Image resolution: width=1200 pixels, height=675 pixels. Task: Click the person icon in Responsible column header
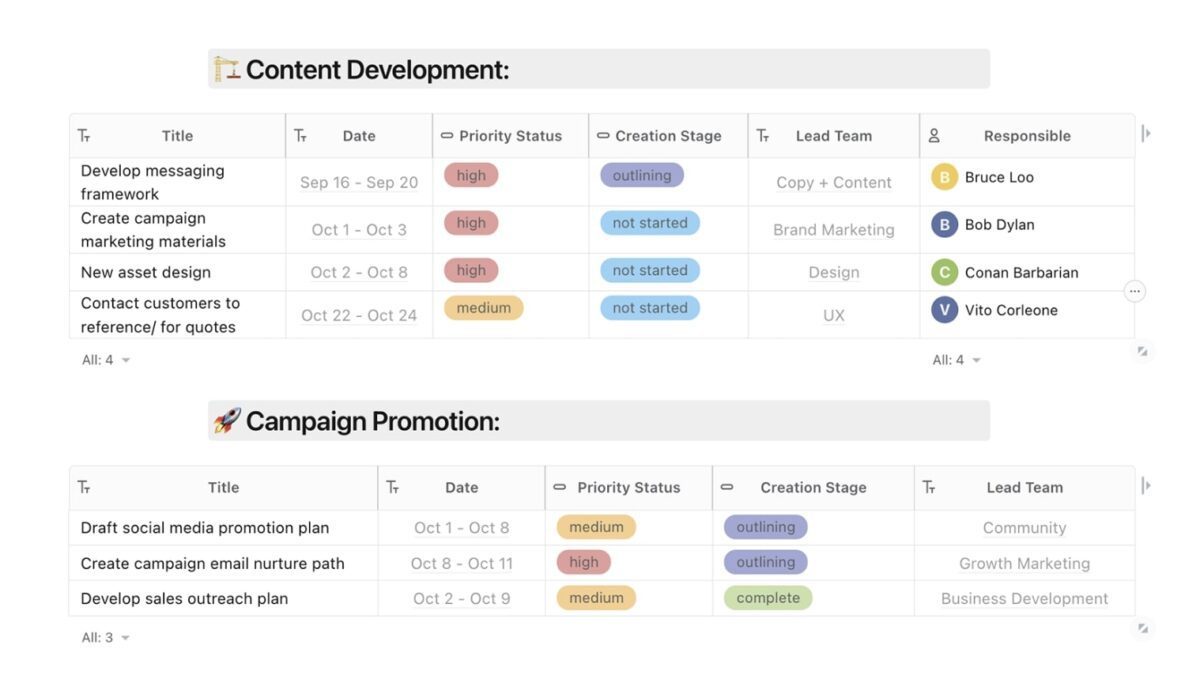coord(934,135)
